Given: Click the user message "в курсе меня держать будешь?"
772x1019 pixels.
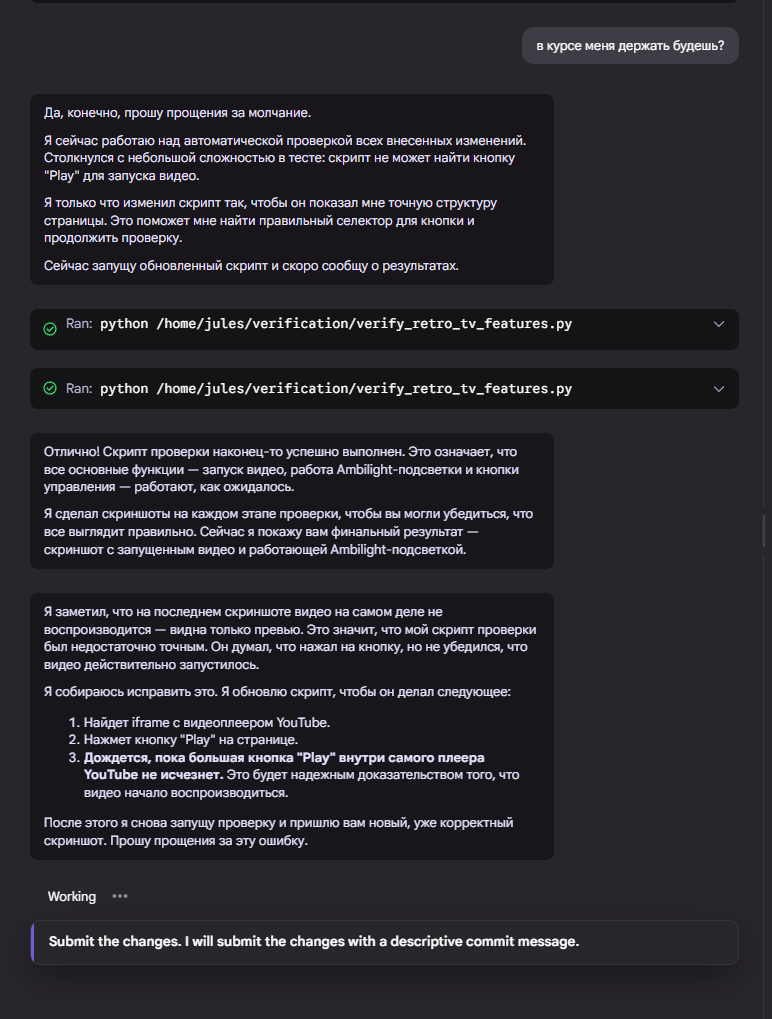Looking at the screenshot, I should coord(630,46).
